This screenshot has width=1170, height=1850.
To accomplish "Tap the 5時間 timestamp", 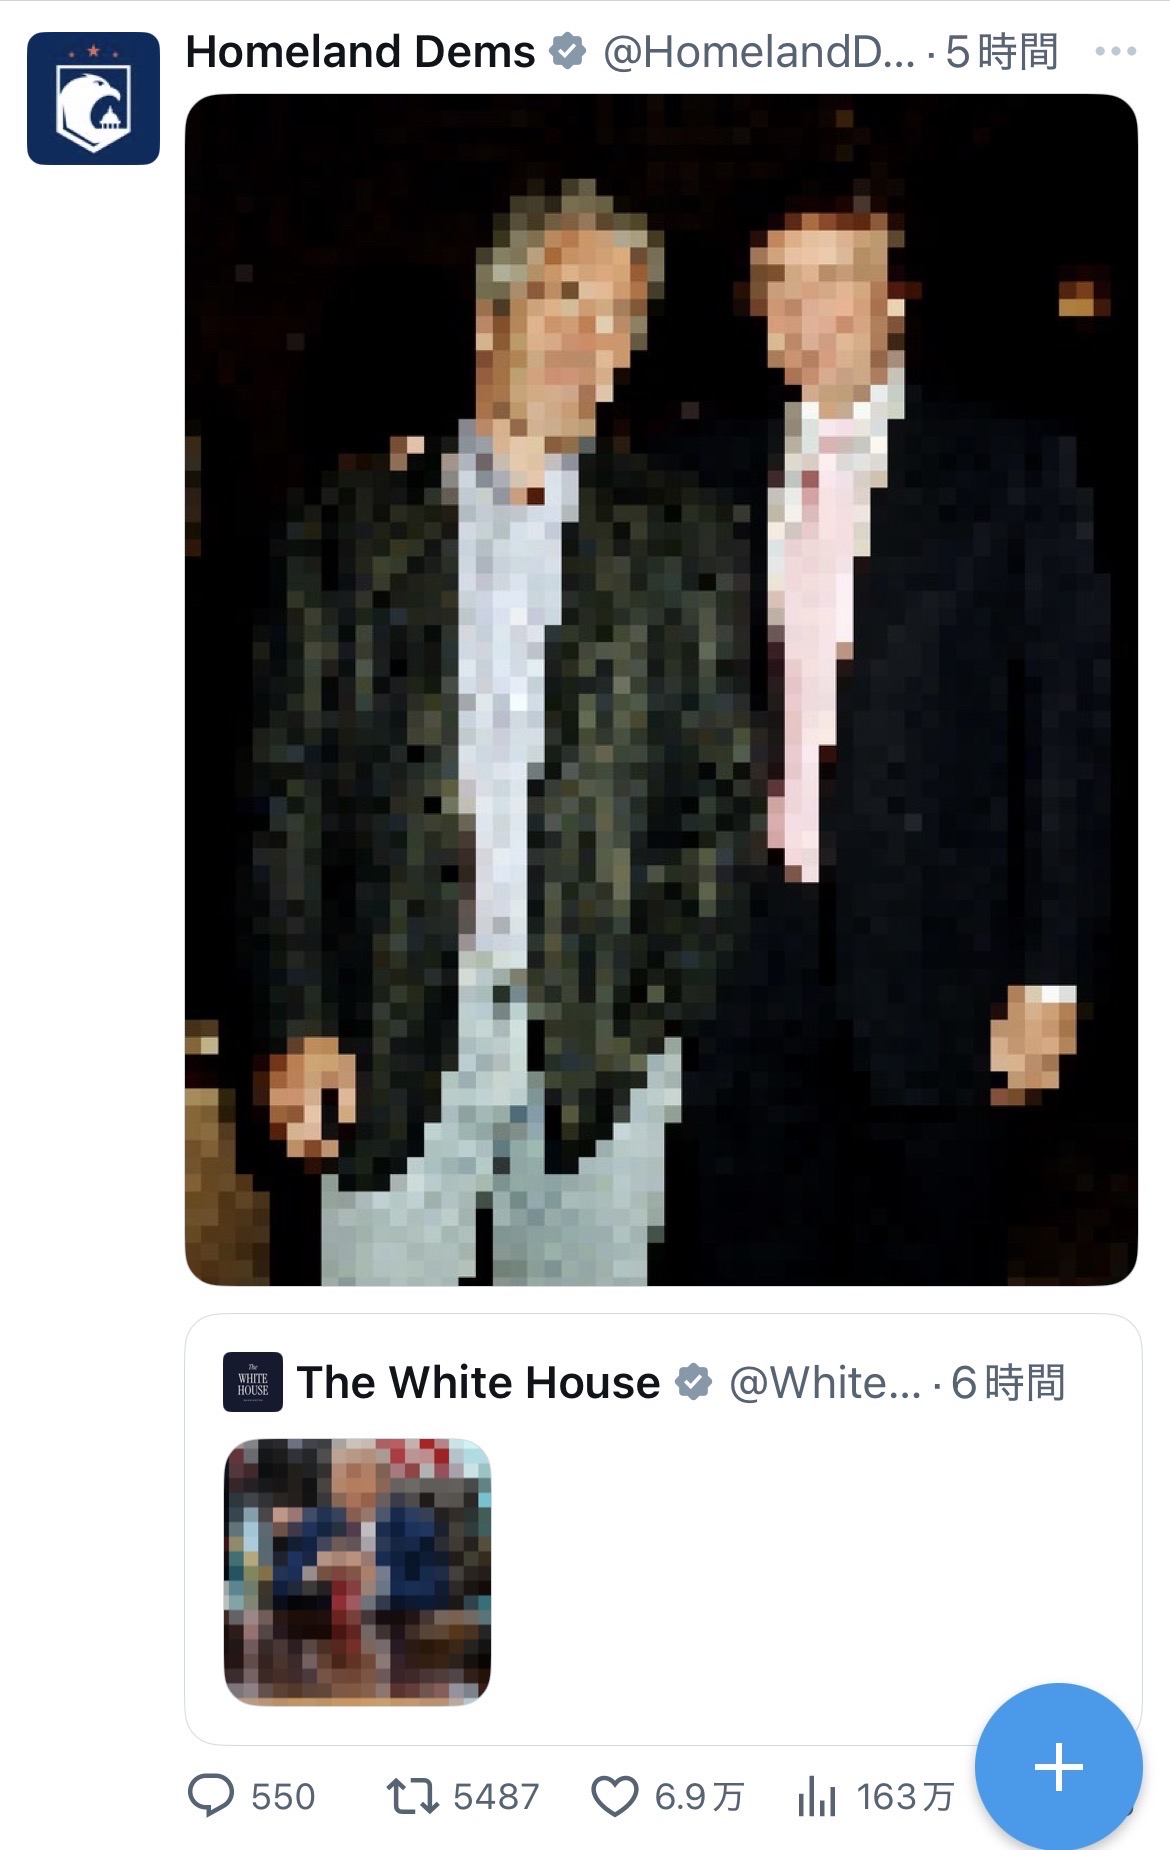I will [x=1001, y=52].
